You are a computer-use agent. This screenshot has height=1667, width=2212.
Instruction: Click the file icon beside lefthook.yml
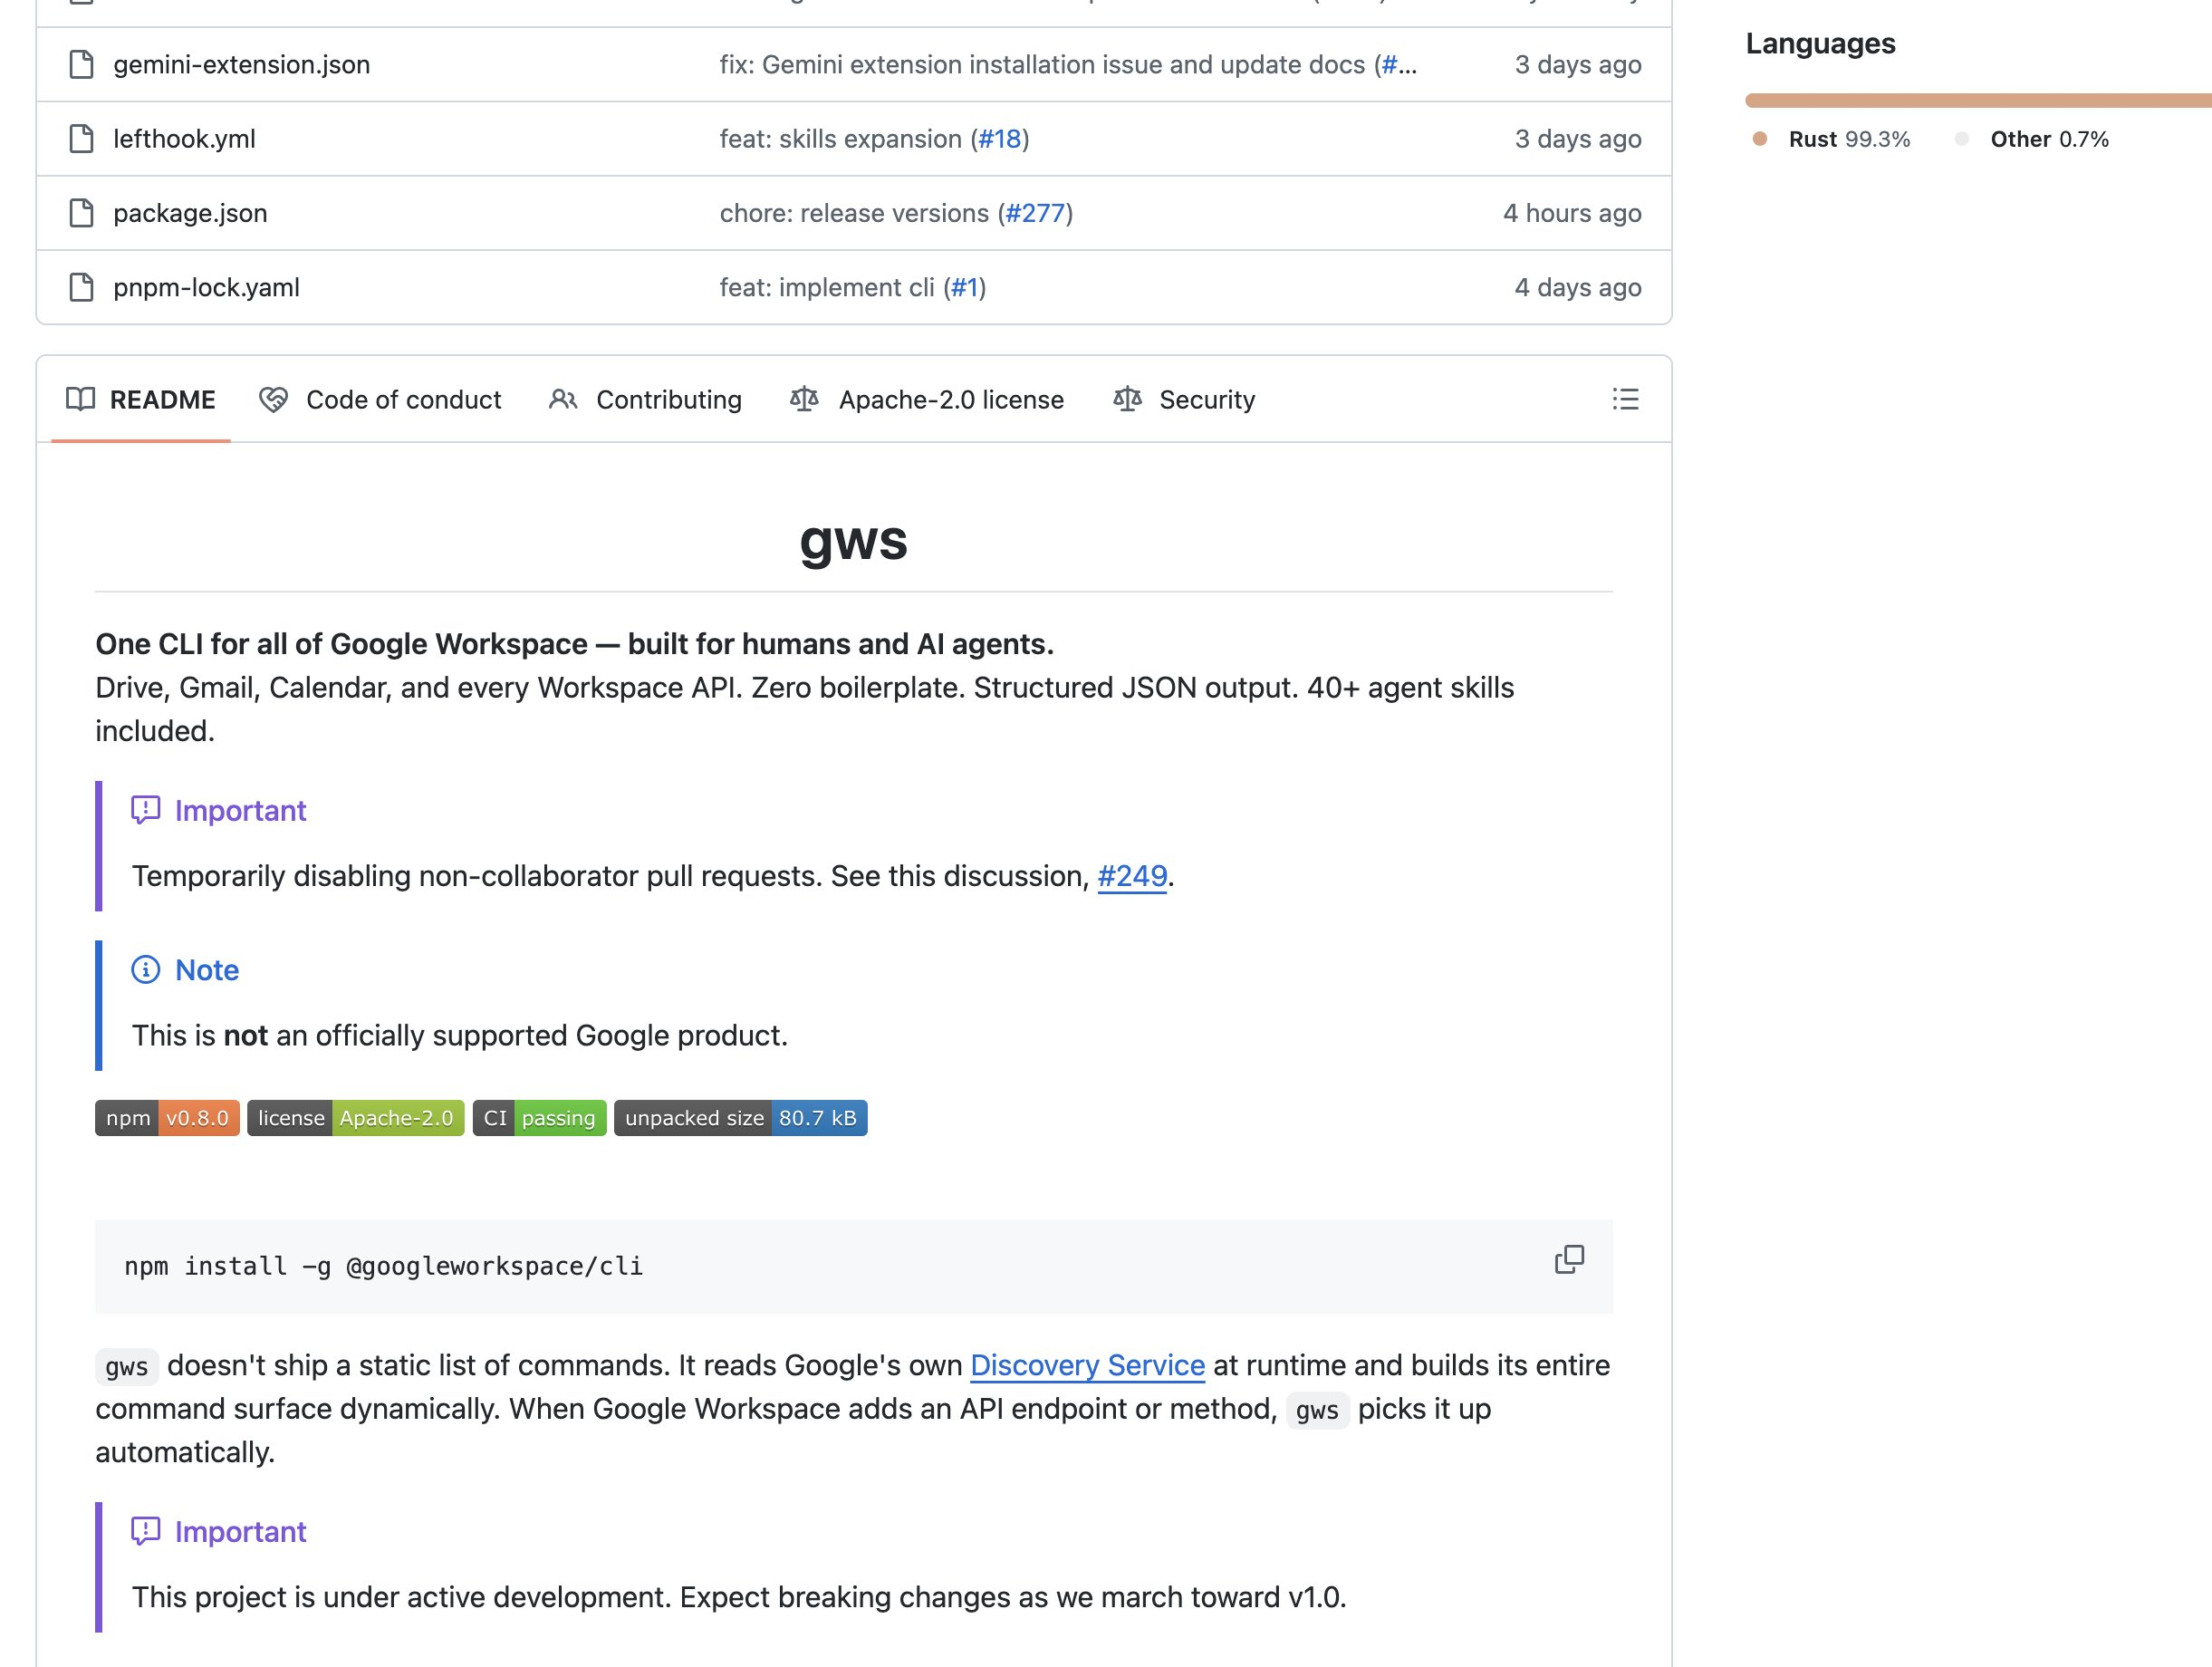tap(81, 138)
